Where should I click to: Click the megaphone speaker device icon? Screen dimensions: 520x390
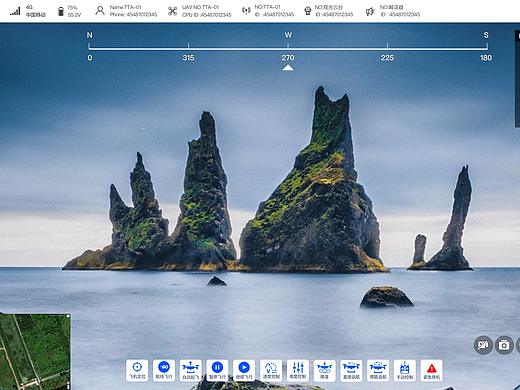coord(370,12)
